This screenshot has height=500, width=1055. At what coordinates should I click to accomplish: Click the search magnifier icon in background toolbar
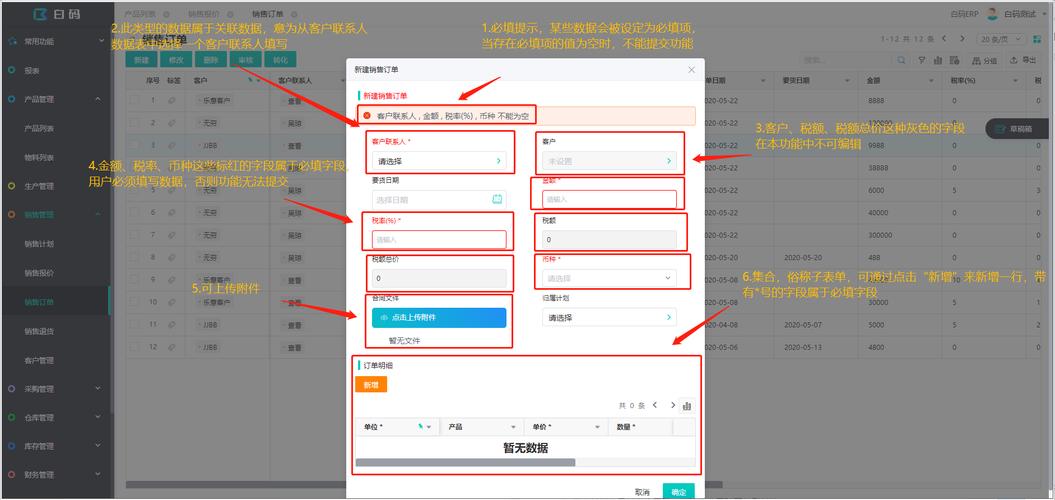[902, 61]
